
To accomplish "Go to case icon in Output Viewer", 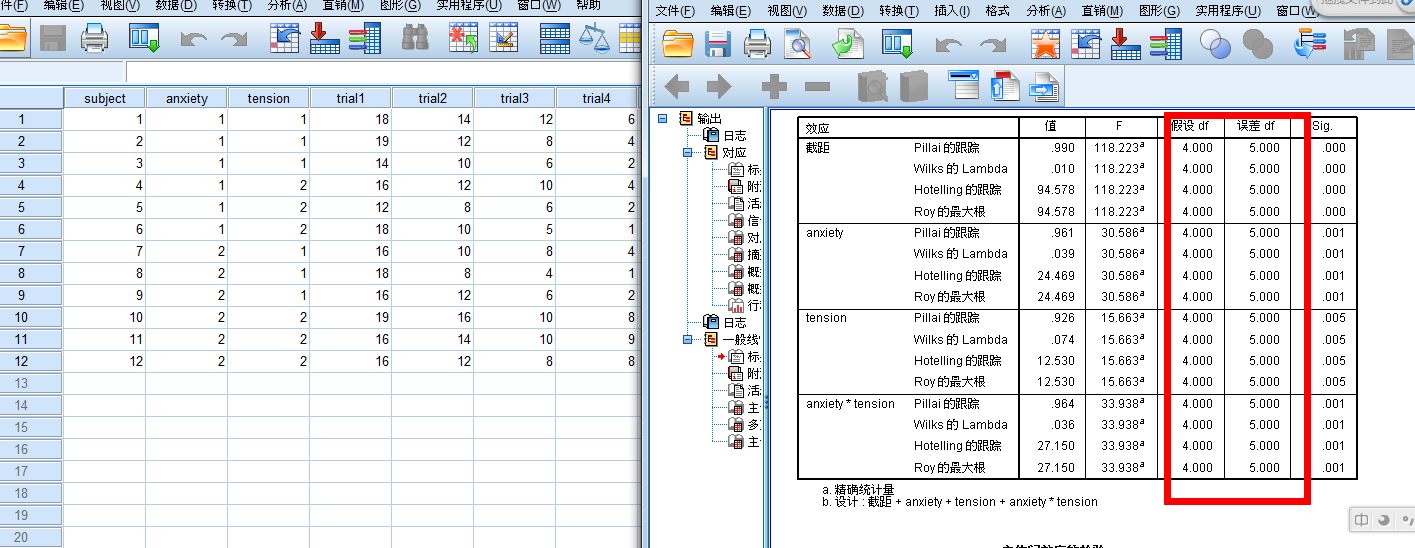I will tap(1085, 44).
